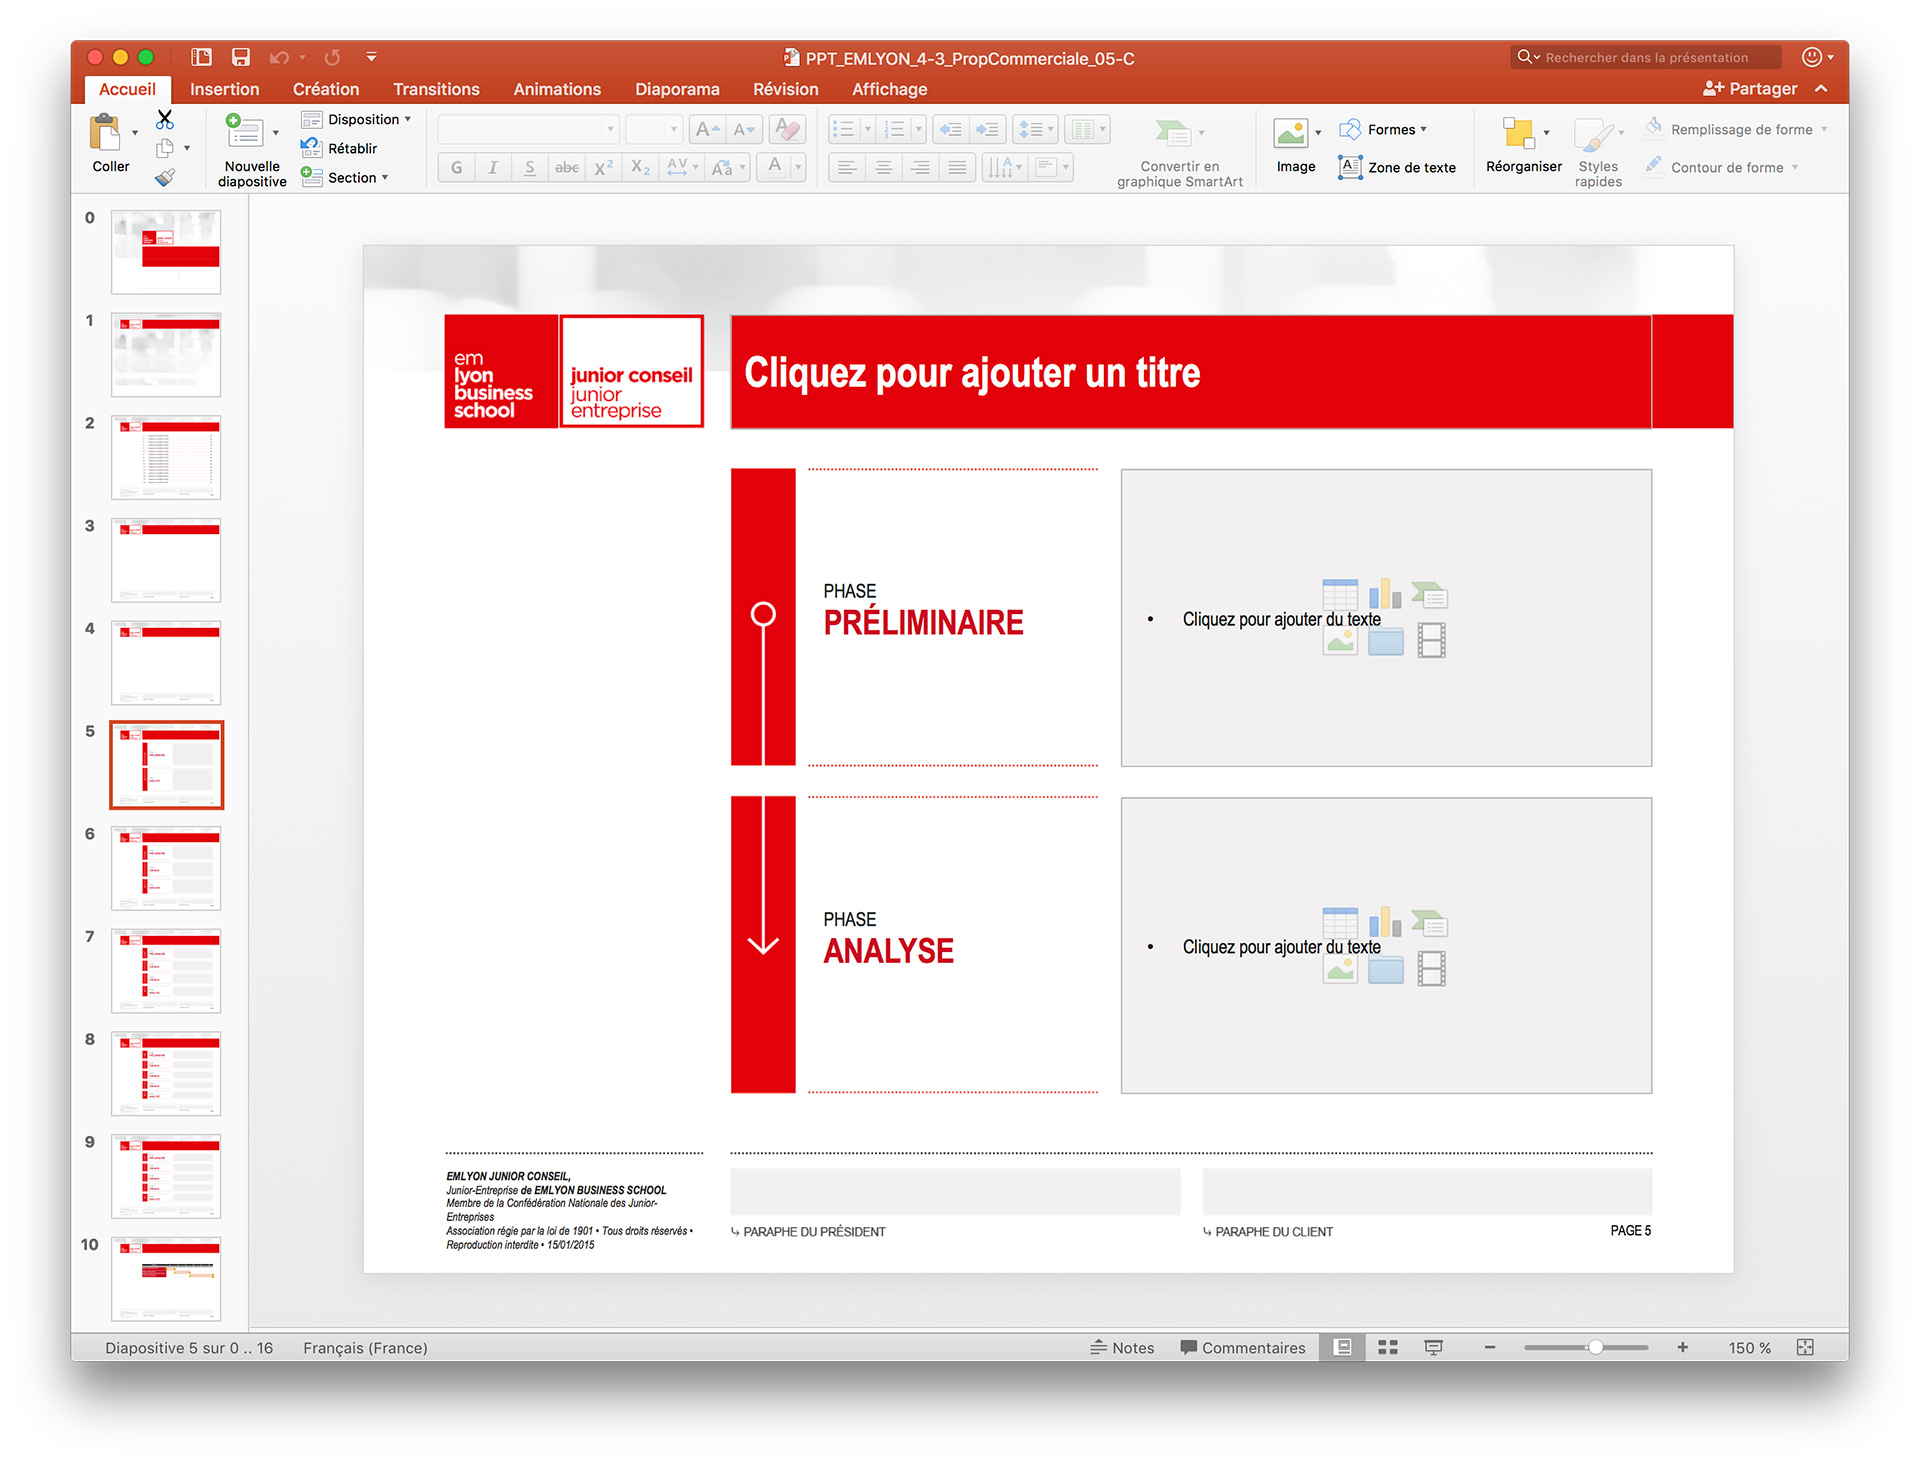Click the Nouvelle diapositive icon
This screenshot has height=1463, width=1920.
point(245,131)
